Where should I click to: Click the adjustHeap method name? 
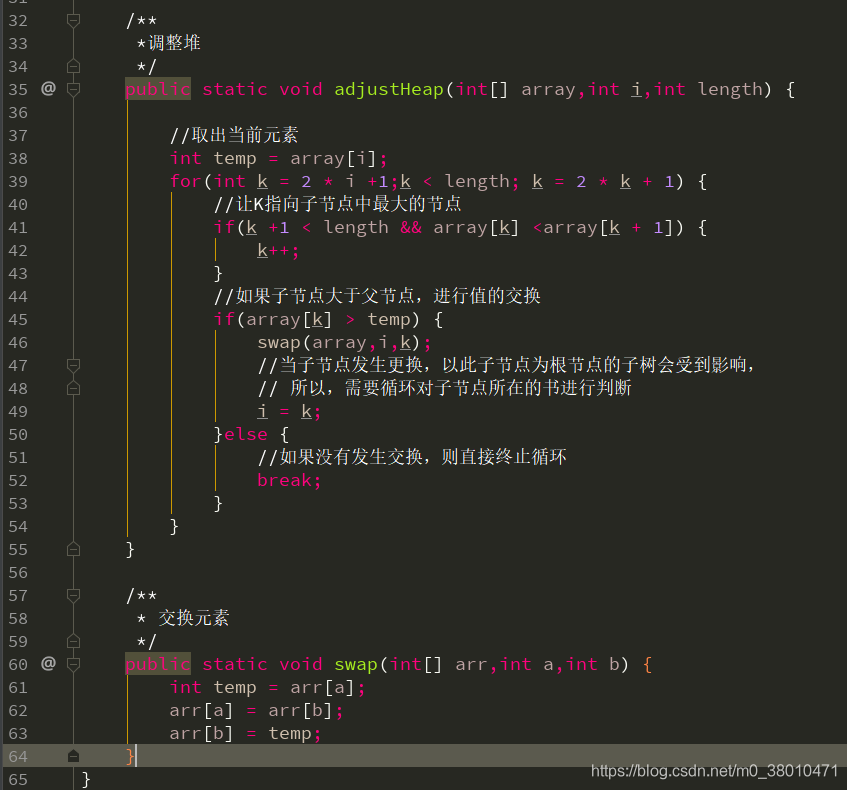click(389, 90)
